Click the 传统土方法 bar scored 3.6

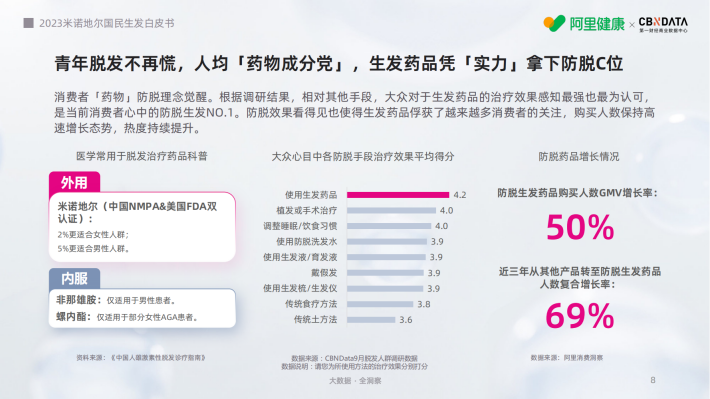tap(371, 320)
